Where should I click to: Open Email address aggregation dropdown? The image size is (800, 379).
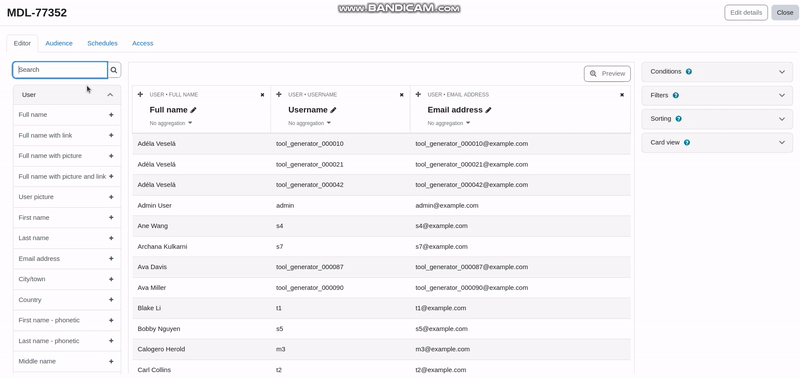[x=449, y=123]
